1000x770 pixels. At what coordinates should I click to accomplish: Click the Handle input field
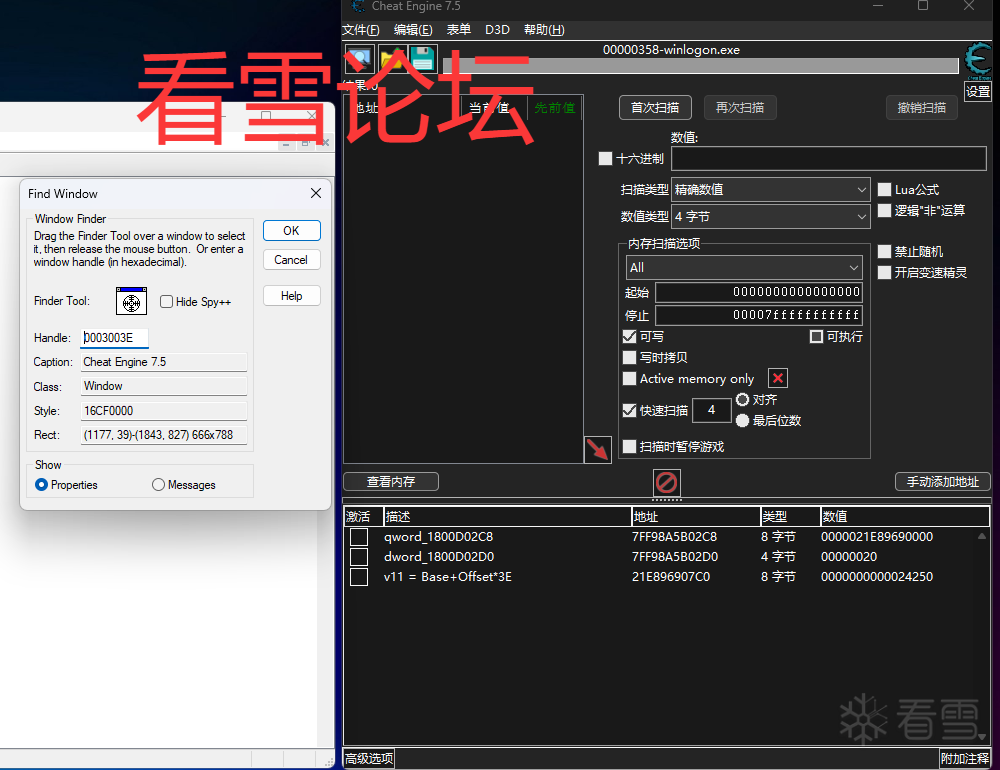point(115,338)
